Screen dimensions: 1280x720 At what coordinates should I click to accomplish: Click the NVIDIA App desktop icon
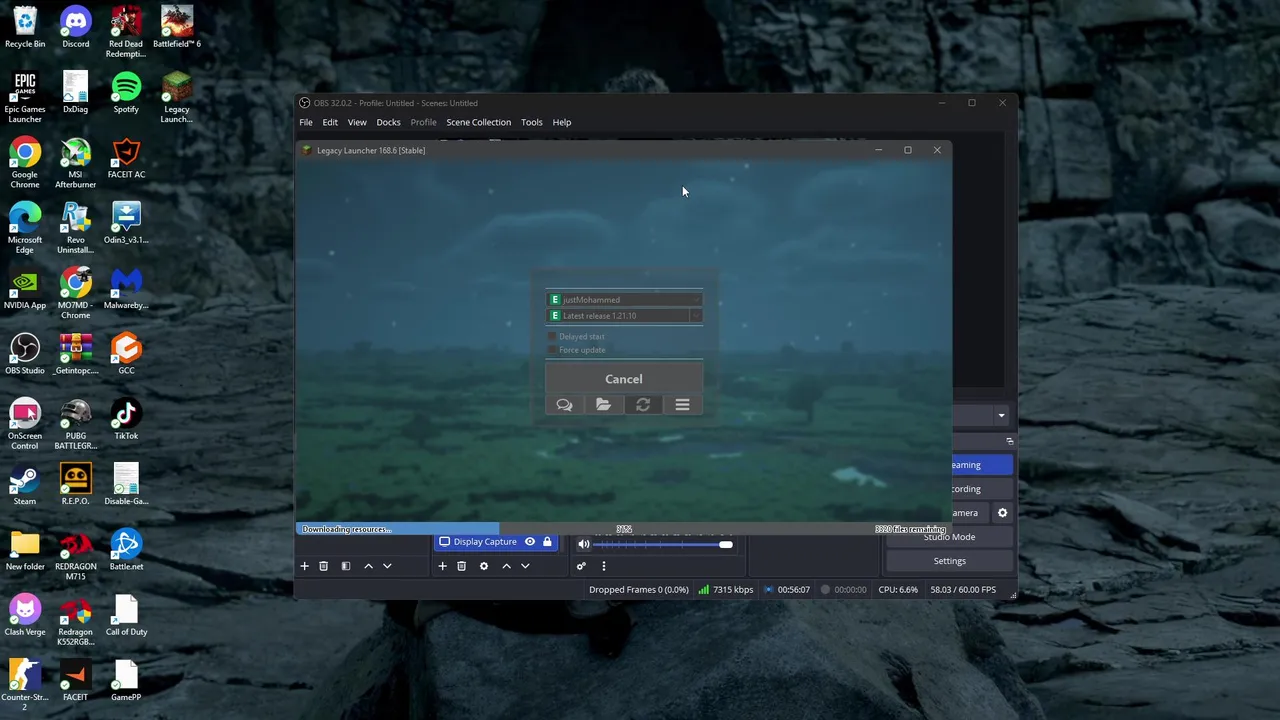[x=25, y=289]
